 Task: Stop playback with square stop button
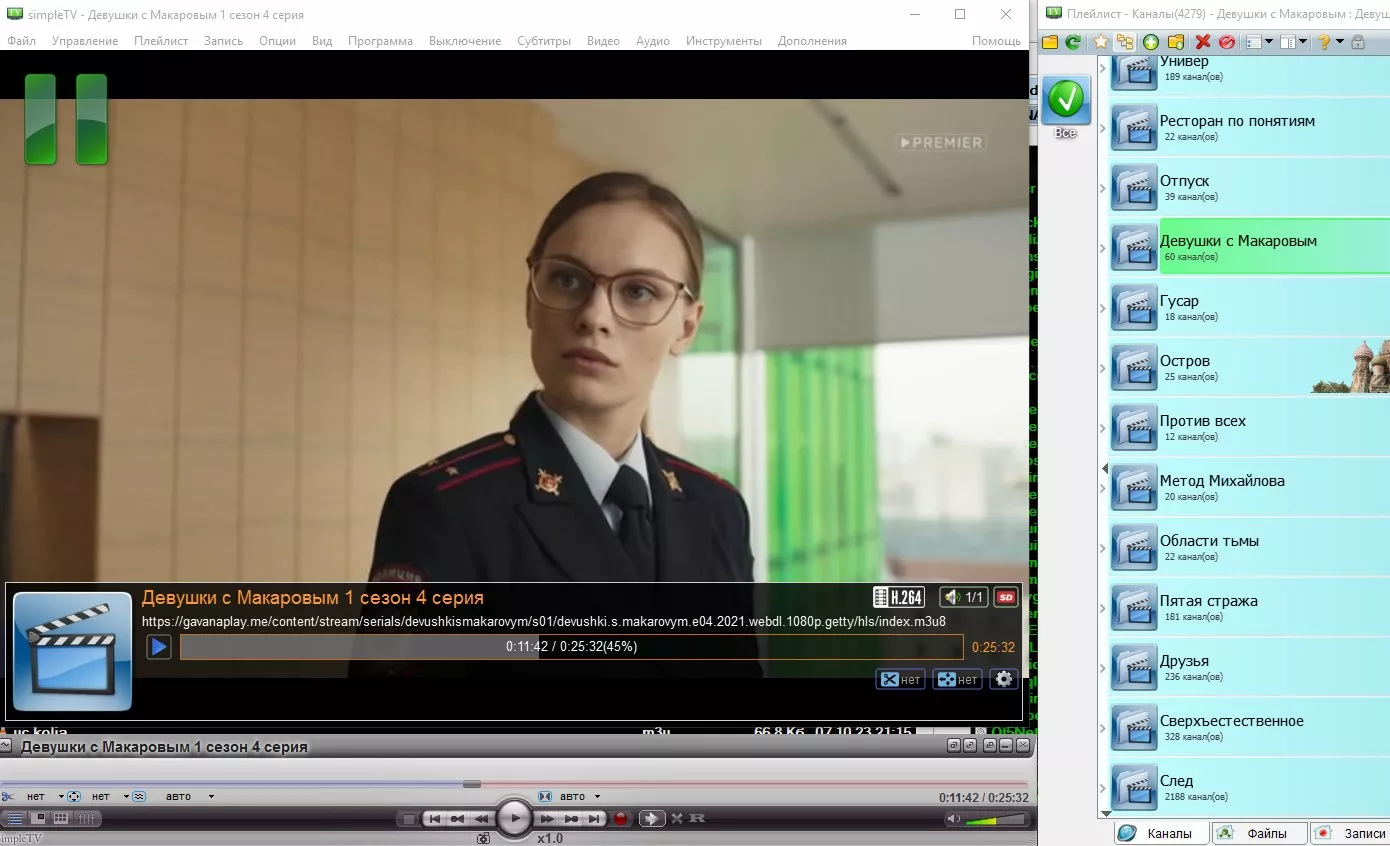(409, 819)
